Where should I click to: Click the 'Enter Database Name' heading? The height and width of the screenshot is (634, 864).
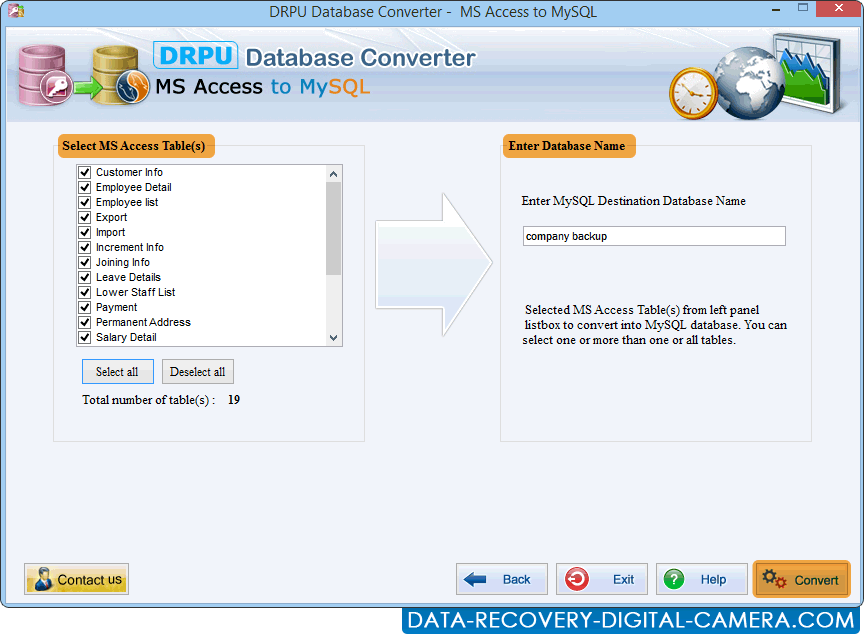click(x=569, y=146)
